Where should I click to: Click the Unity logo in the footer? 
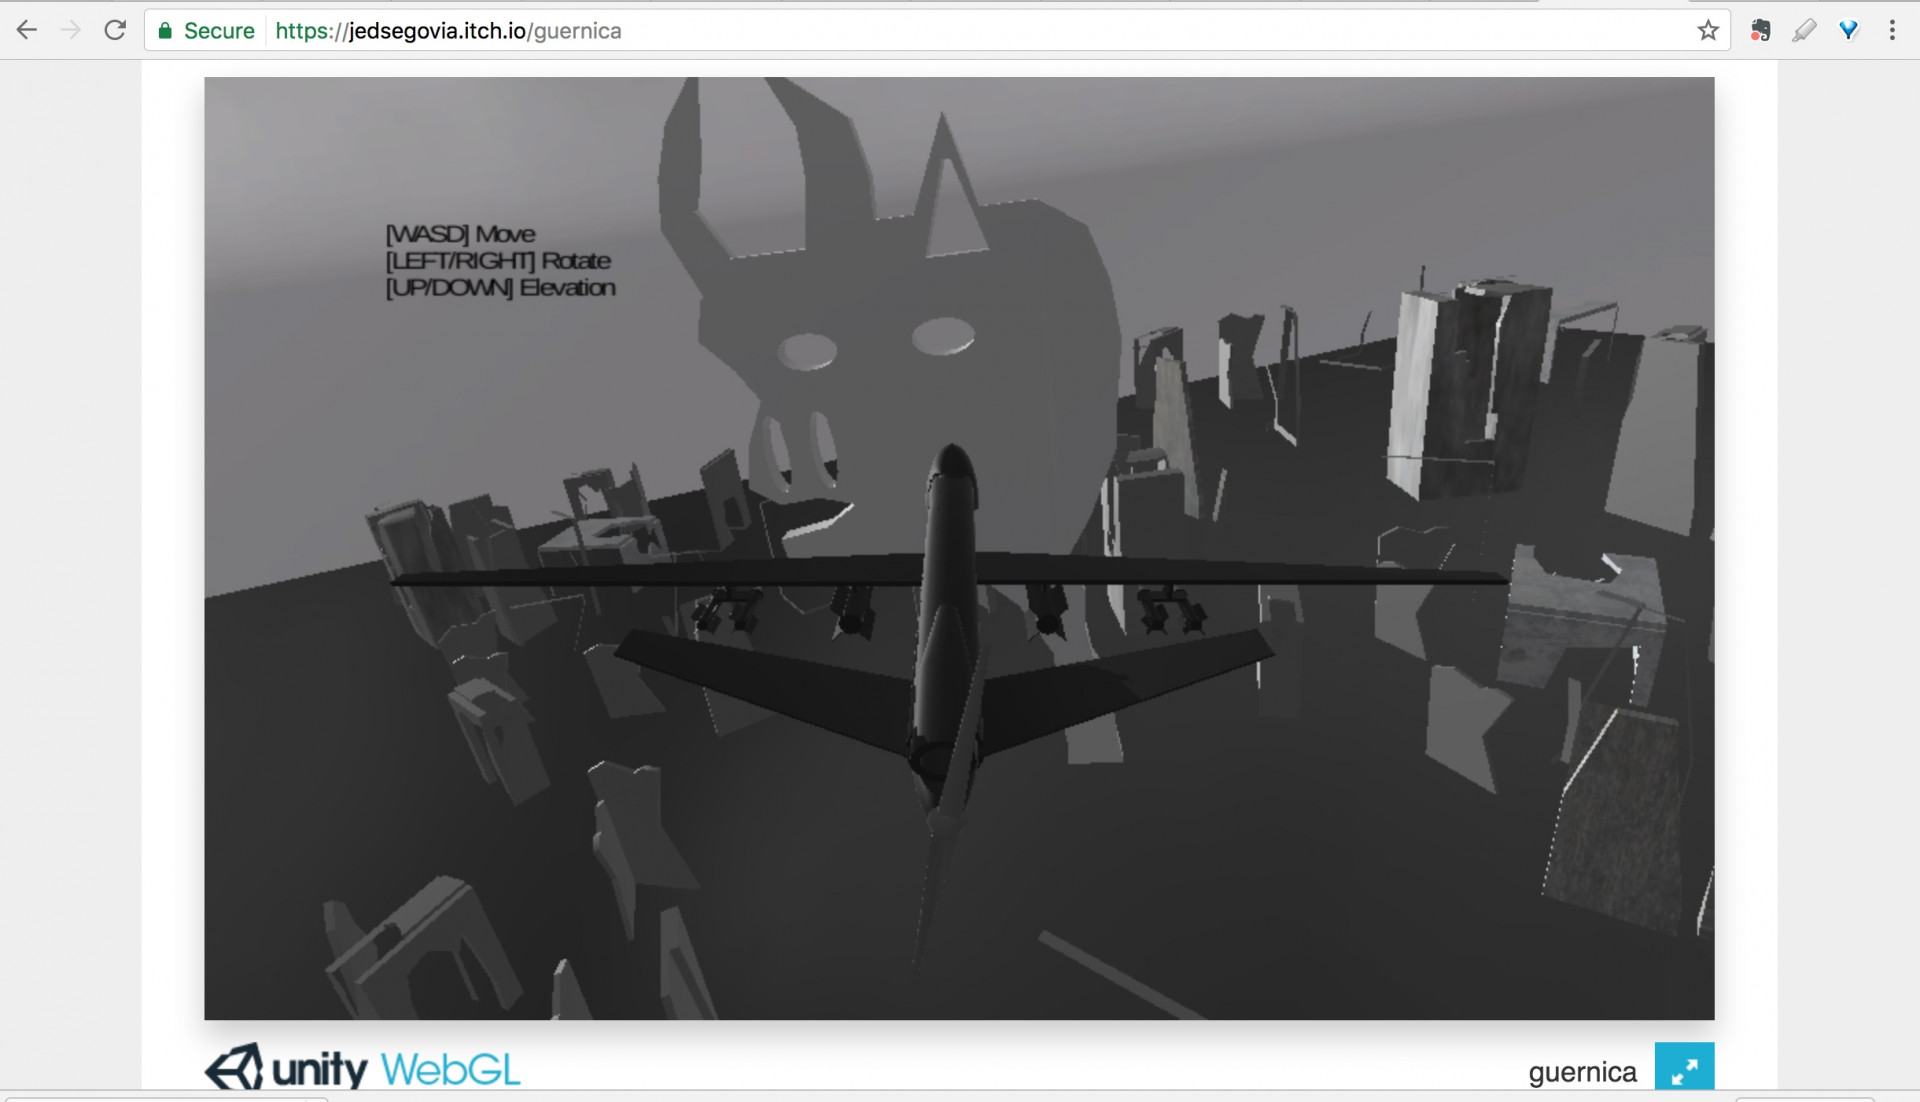click(x=286, y=1068)
